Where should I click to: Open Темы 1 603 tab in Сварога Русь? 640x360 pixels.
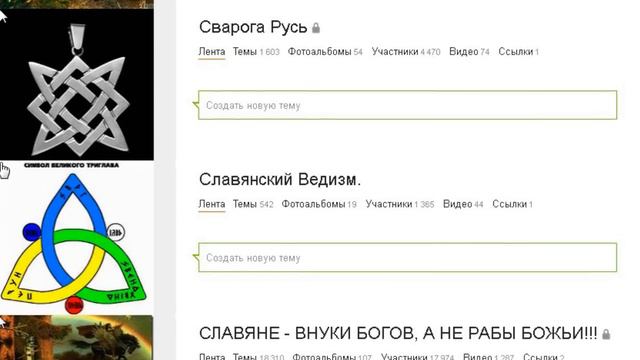click(x=256, y=52)
